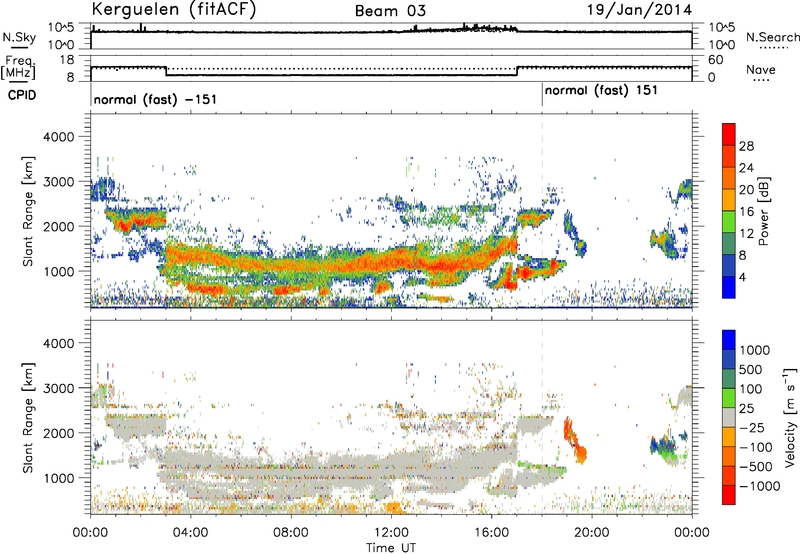Click 'Slant Range [km]' label of power panel
This screenshot has width=800, height=554.
(x=28, y=211)
